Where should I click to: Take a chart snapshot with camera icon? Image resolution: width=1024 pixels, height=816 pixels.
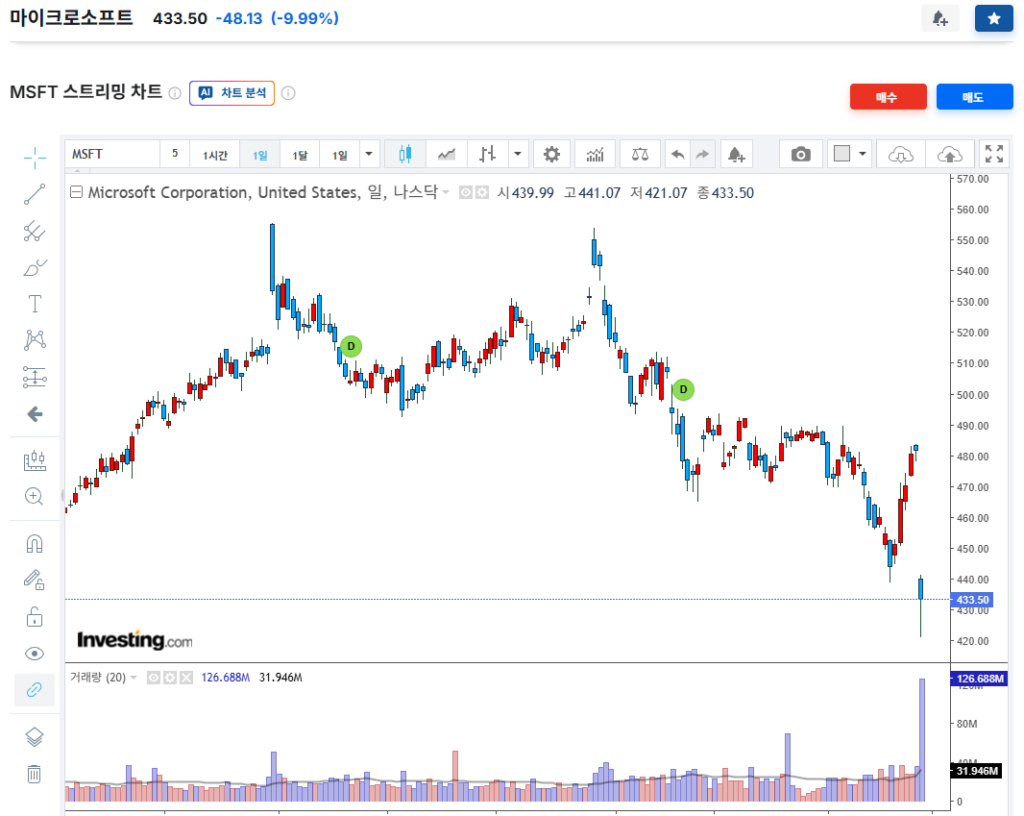[x=800, y=154]
